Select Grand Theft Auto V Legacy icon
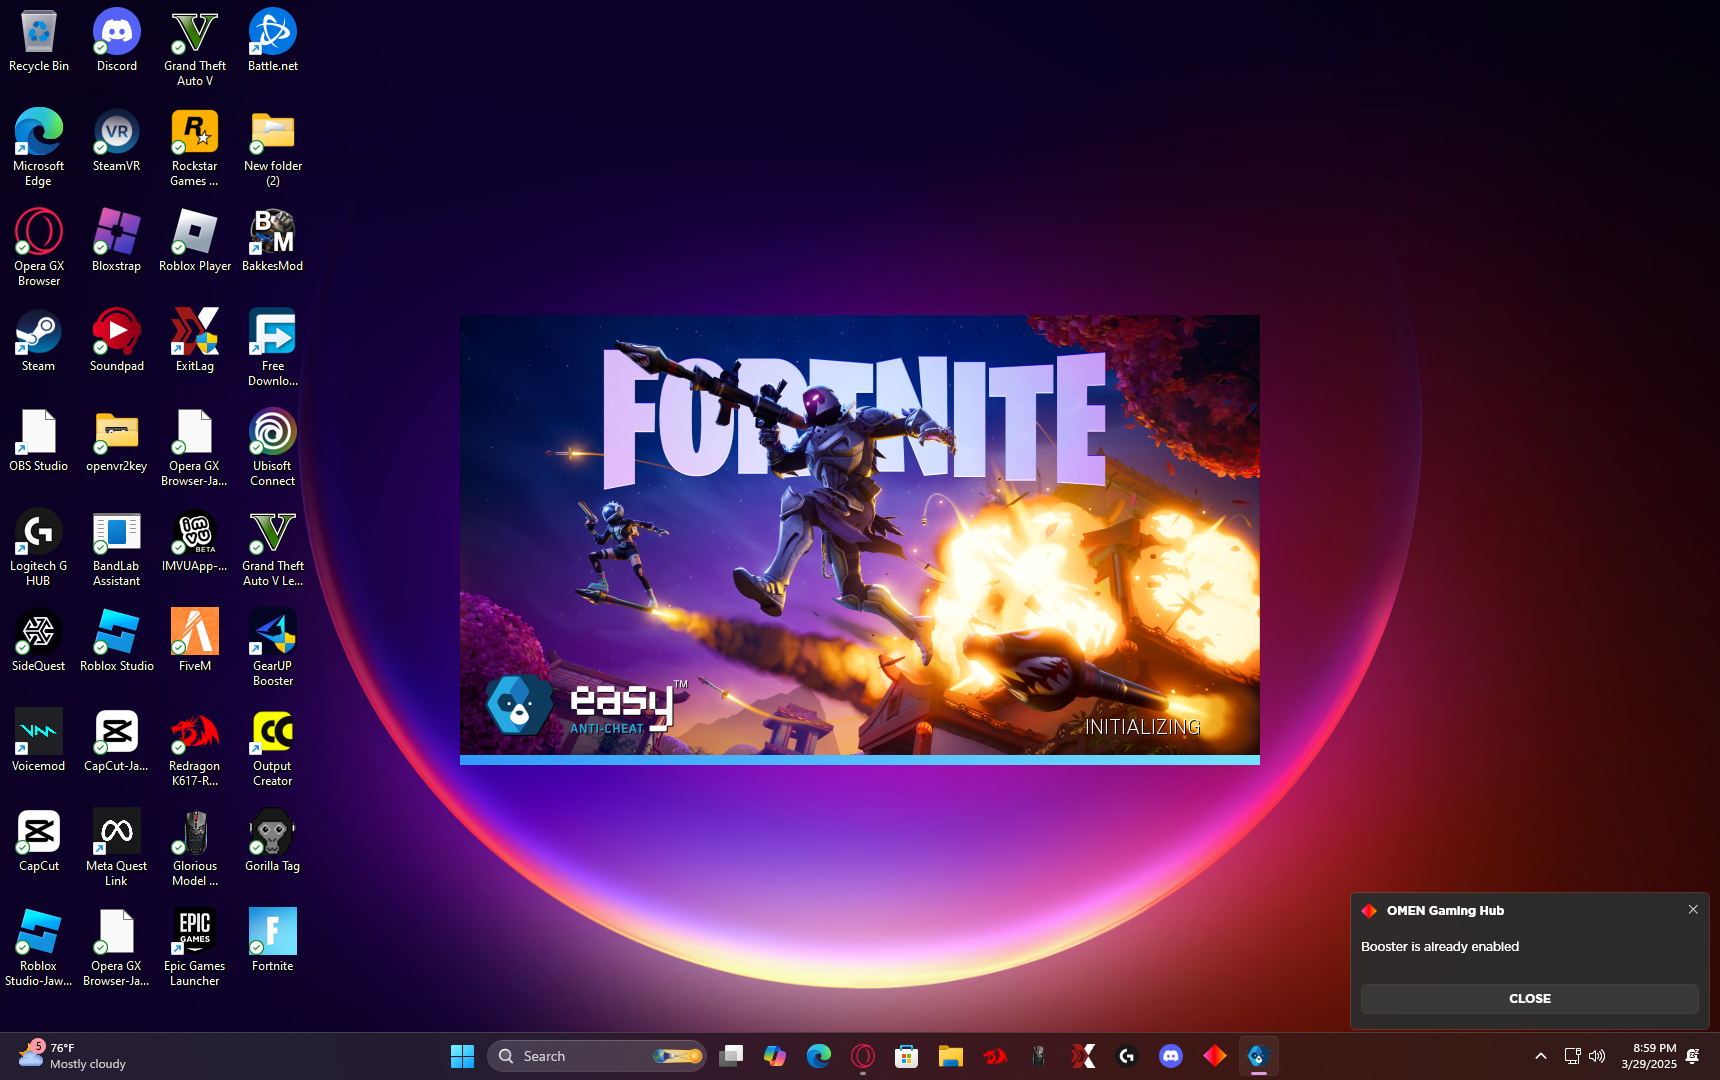This screenshot has height=1080, width=1720. (273, 548)
